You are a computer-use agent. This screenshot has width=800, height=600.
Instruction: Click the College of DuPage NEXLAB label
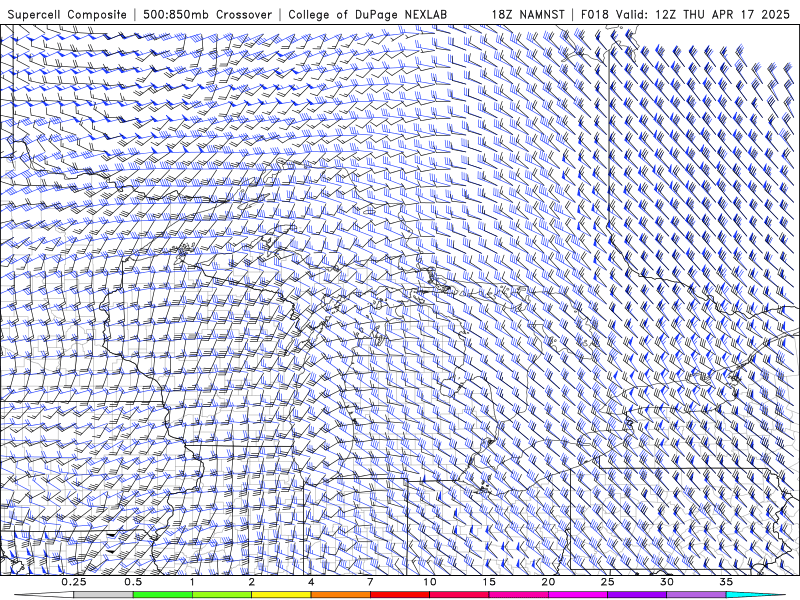click(367, 14)
